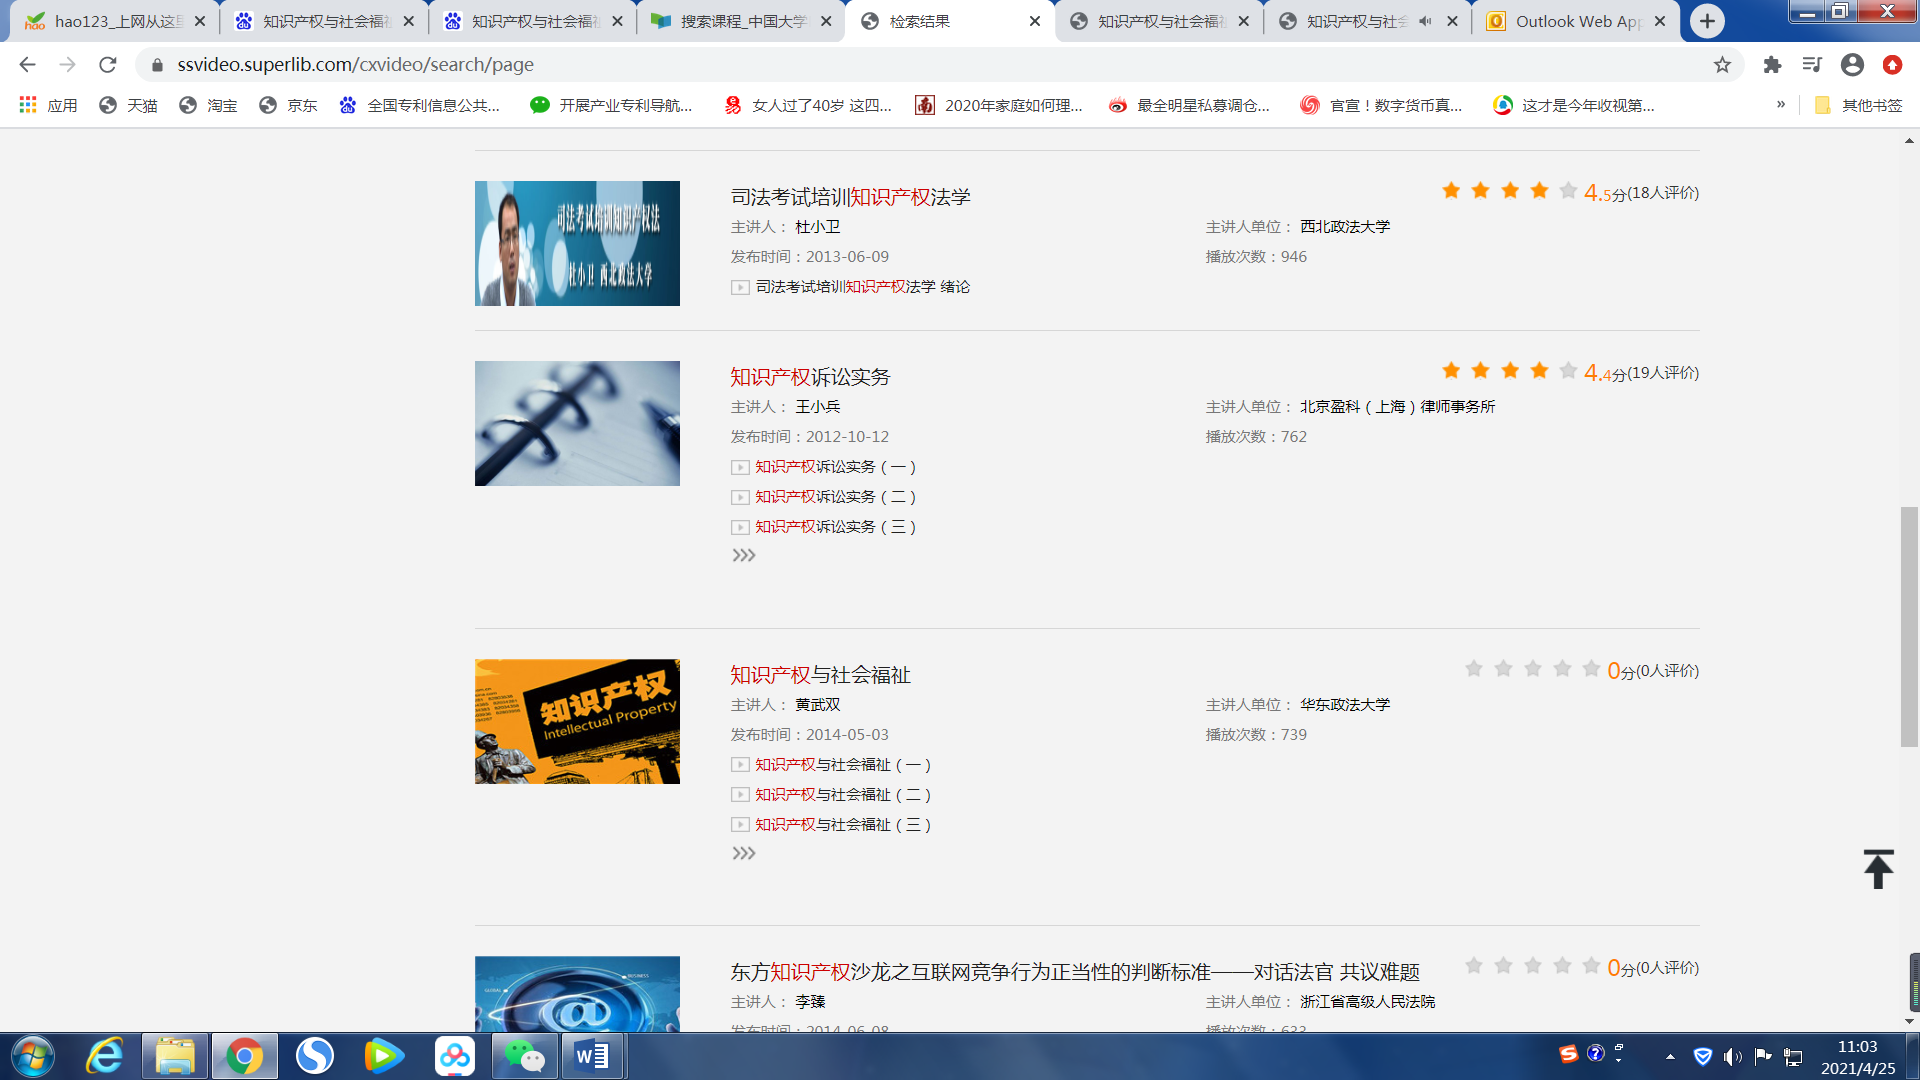This screenshot has height=1080, width=1920.
Task: Play icon for 知识产权诉讼实务（二）
Action: point(740,498)
